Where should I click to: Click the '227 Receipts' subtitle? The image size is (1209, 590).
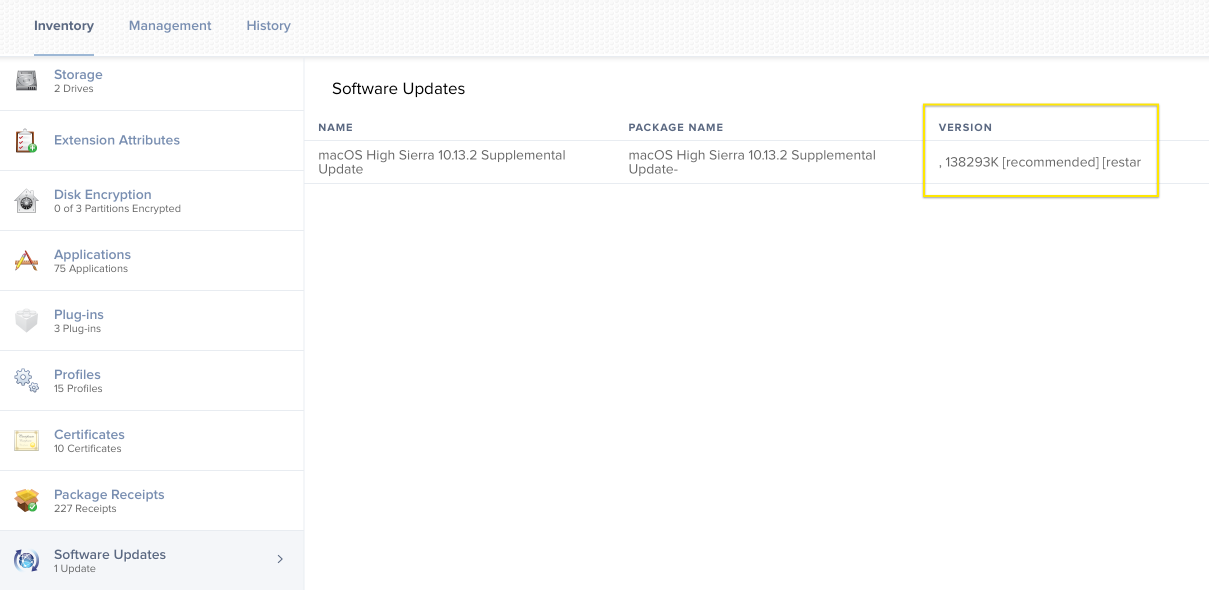[85, 509]
